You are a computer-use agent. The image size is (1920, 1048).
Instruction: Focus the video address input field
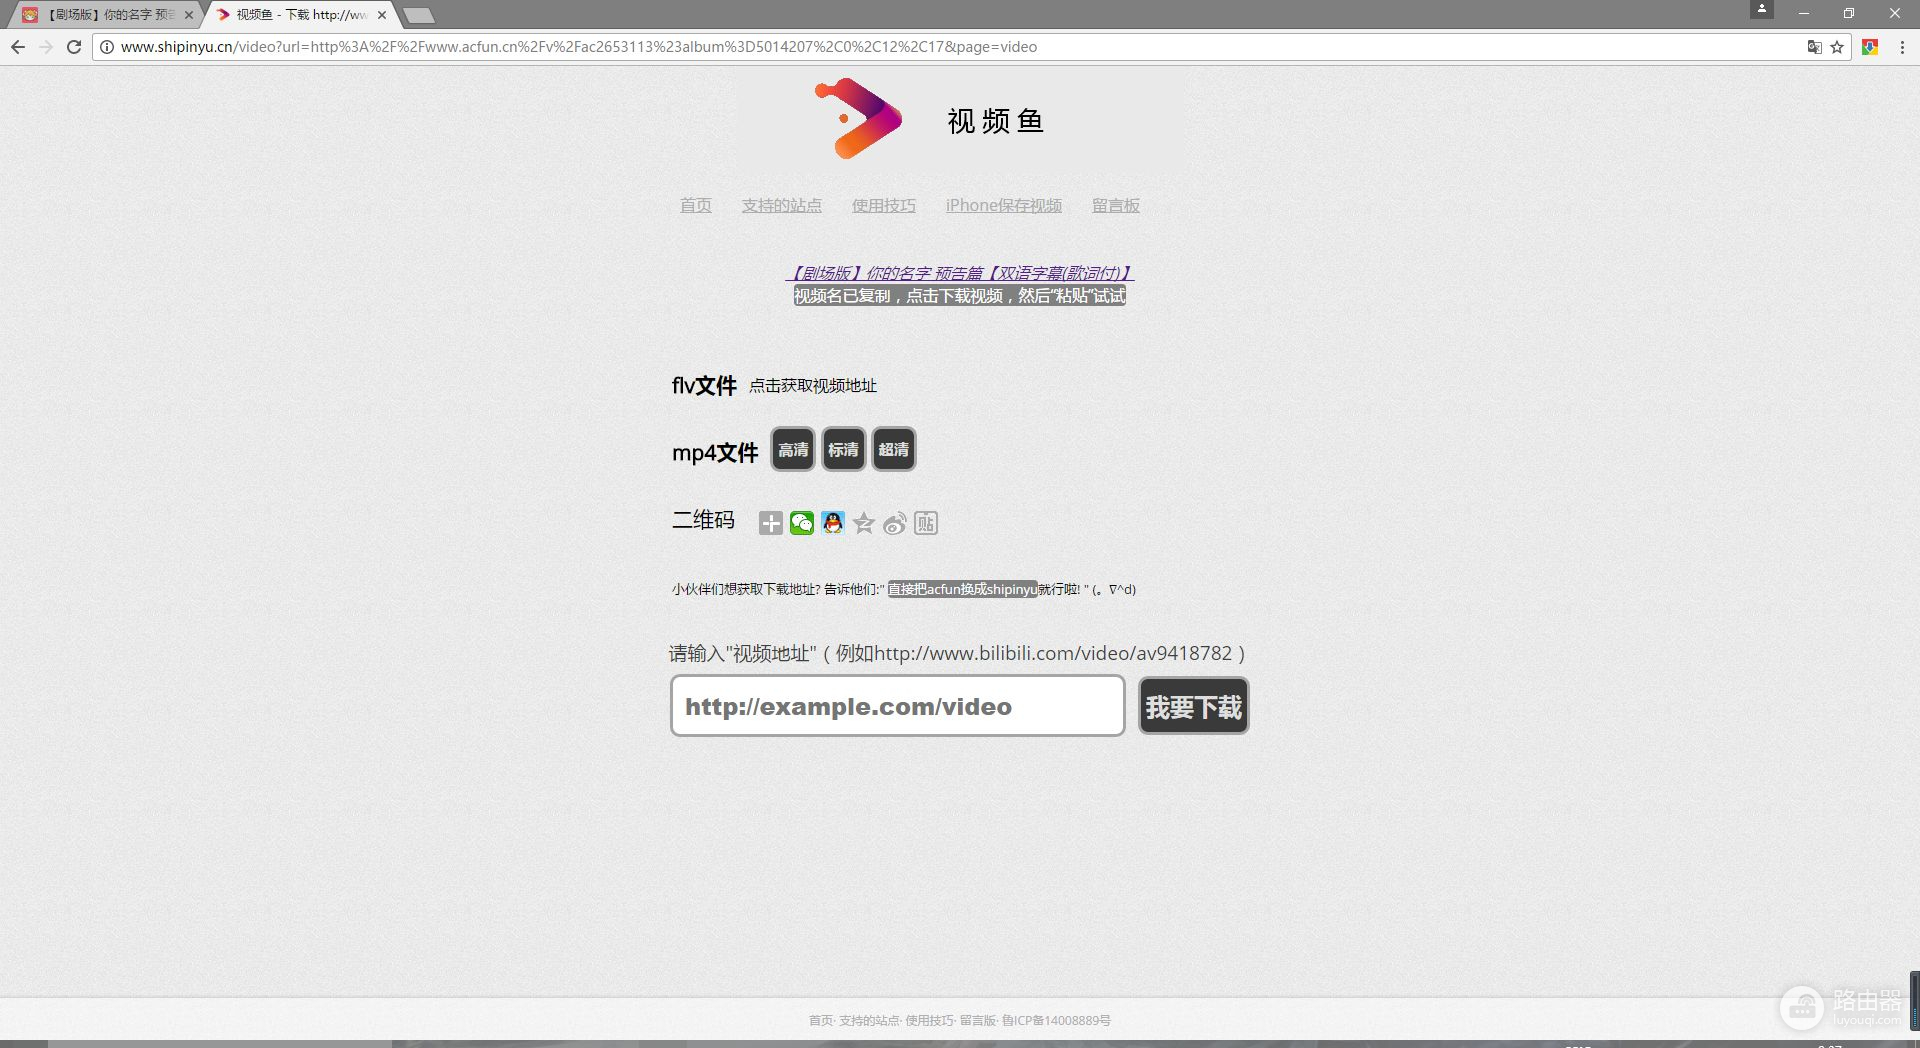[x=898, y=706]
